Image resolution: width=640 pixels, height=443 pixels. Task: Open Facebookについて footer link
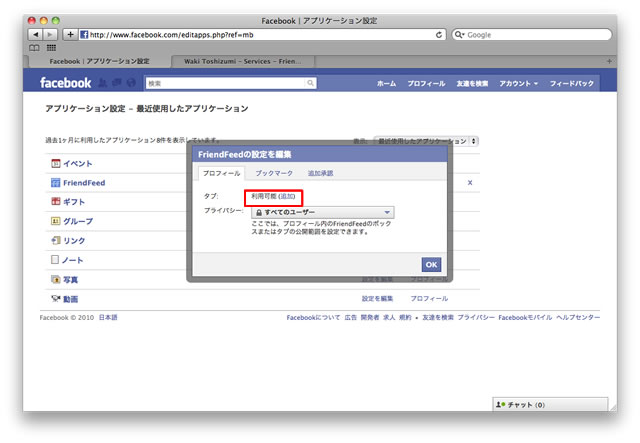point(313,317)
